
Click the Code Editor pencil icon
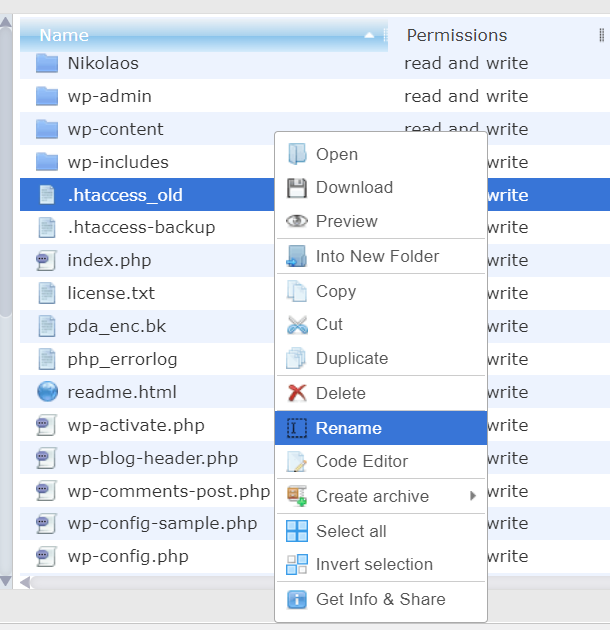(x=297, y=462)
